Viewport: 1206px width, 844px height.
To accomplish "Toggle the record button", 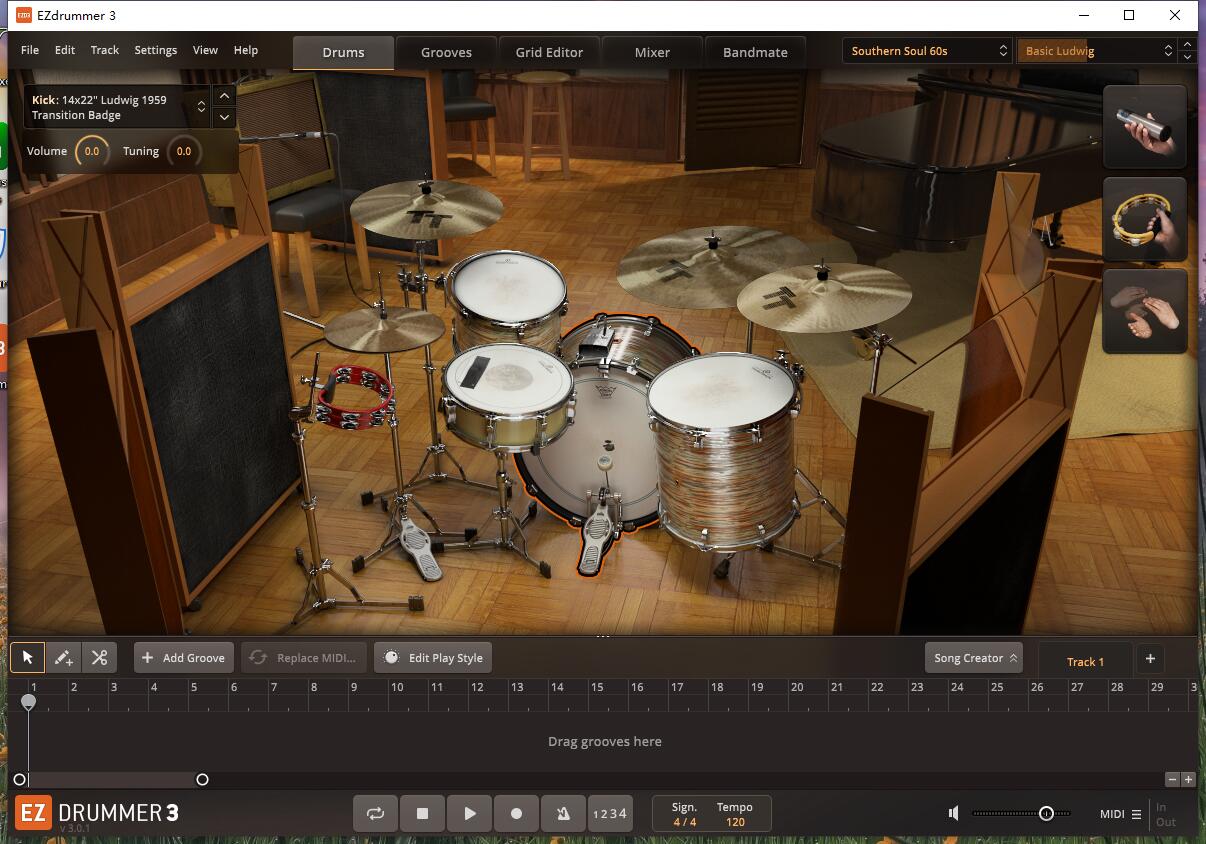I will point(516,814).
